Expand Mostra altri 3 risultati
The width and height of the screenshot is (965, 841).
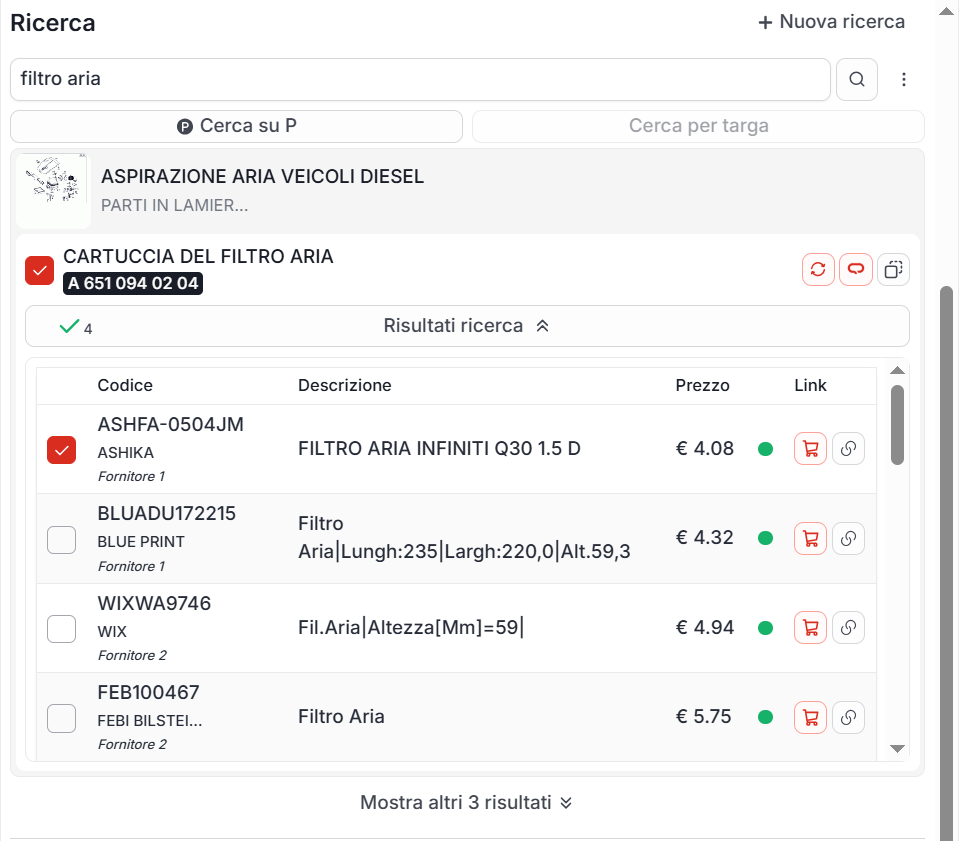coord(466,802)
